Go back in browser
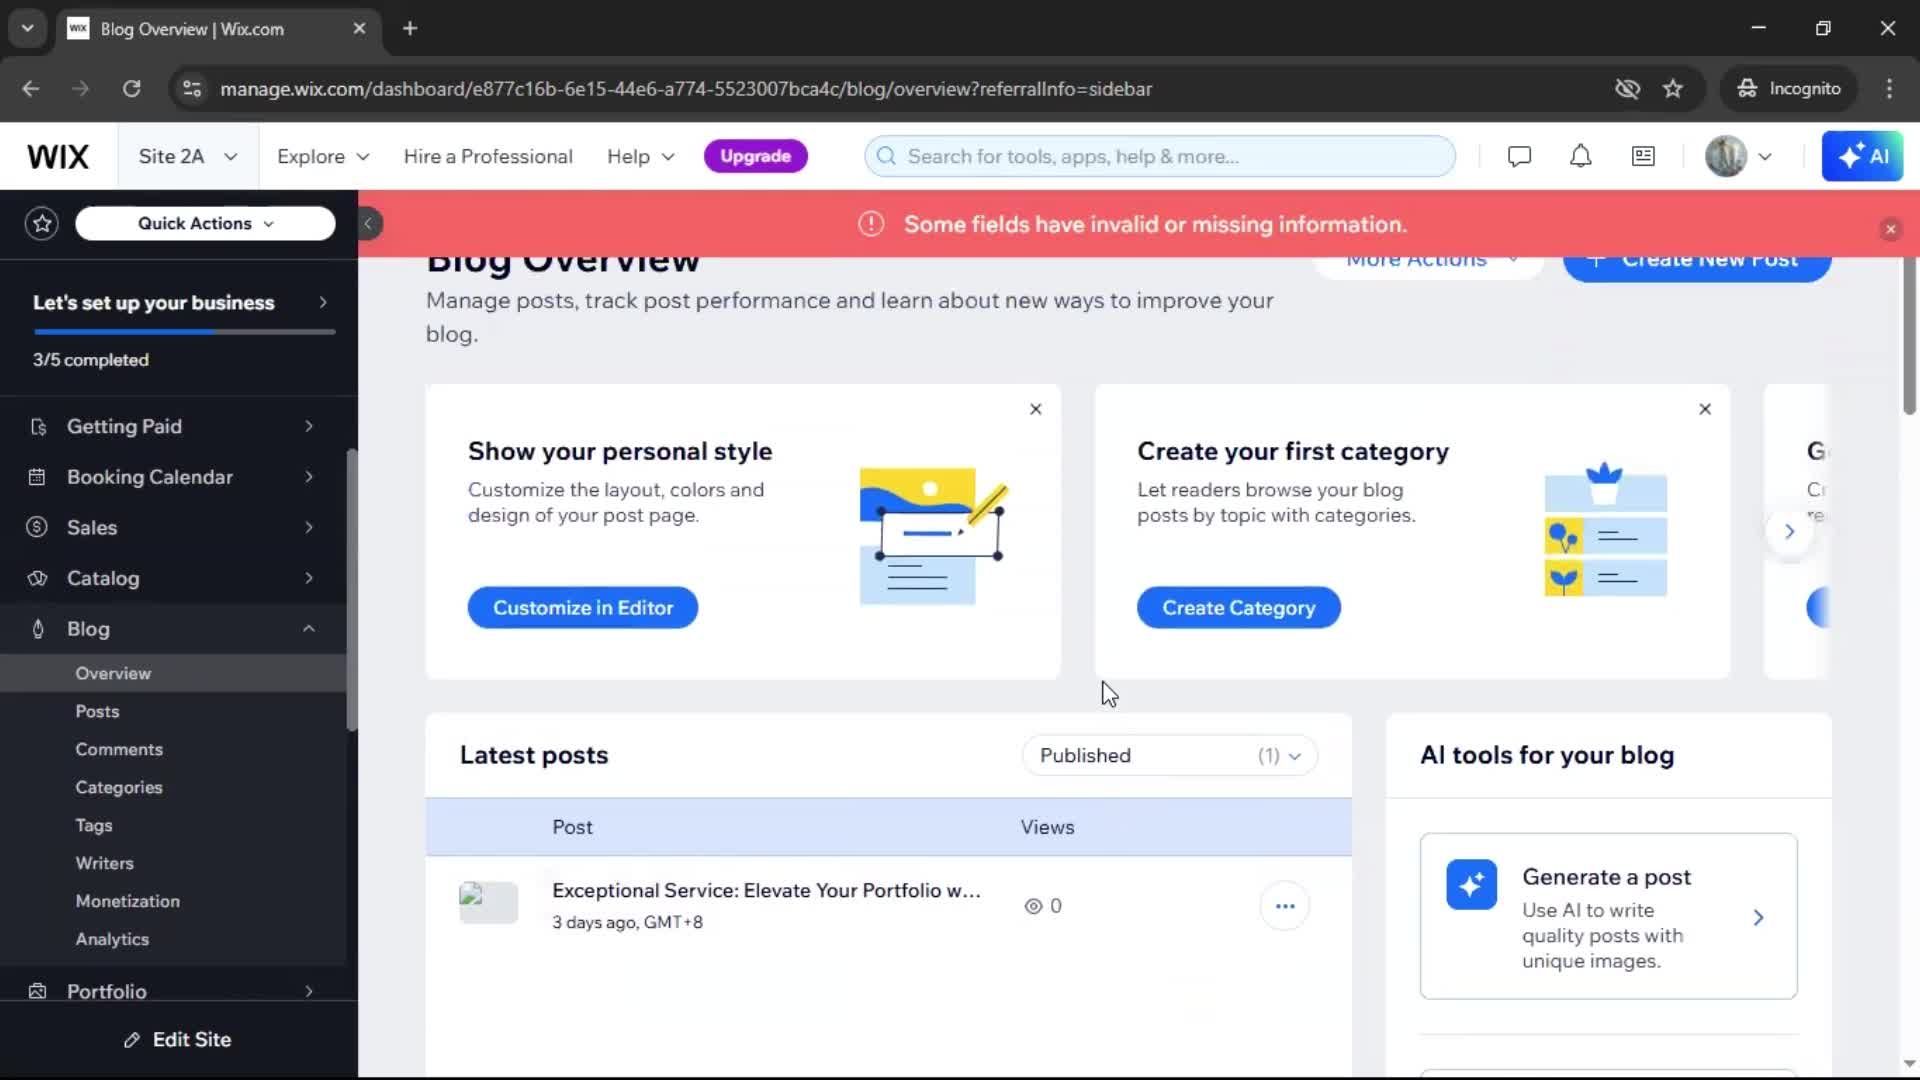The image size is (1920, 1080). (x=30, y=88)
